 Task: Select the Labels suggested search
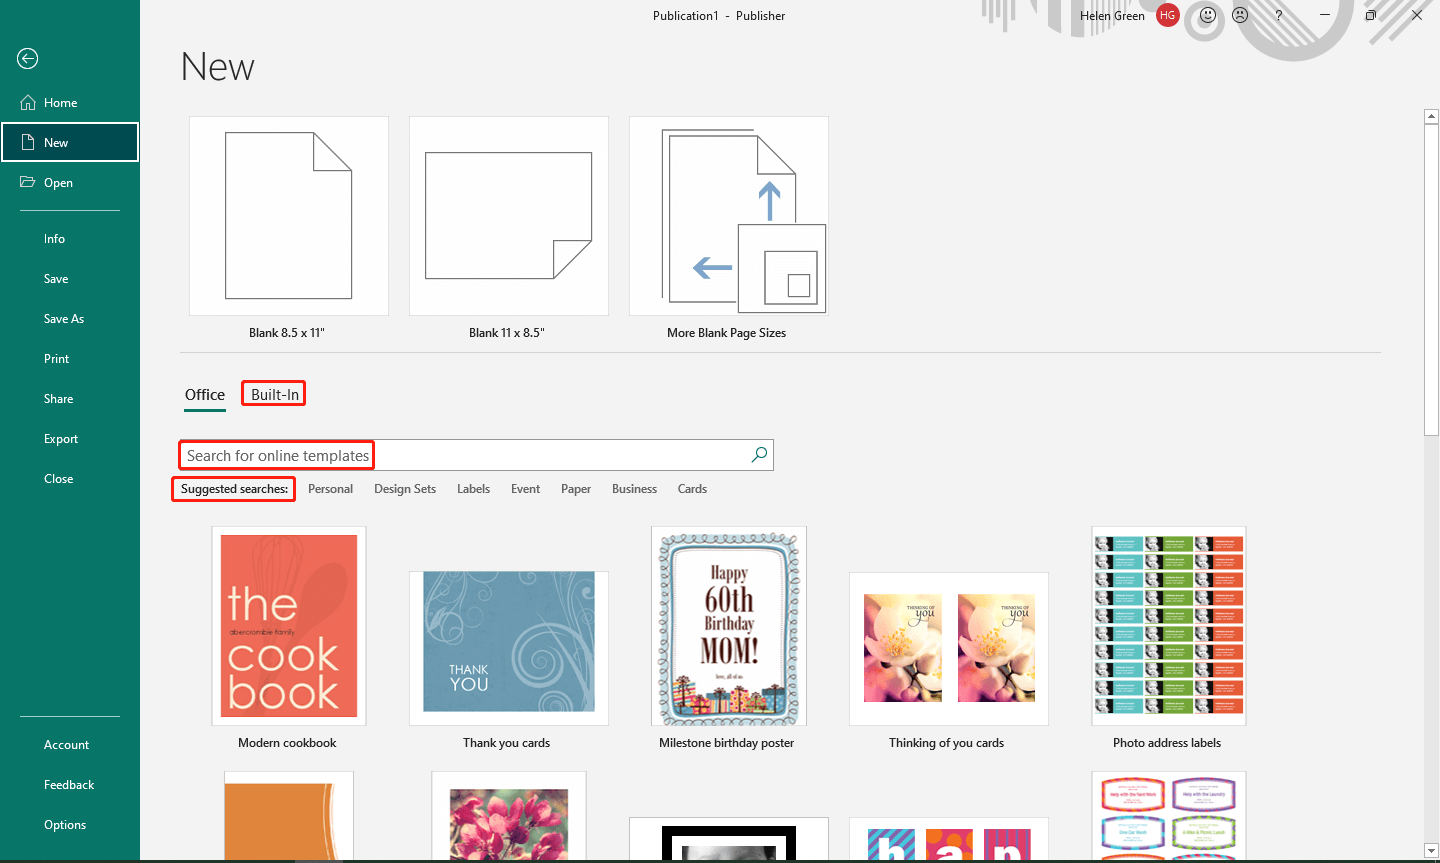[x=473, y=489]
